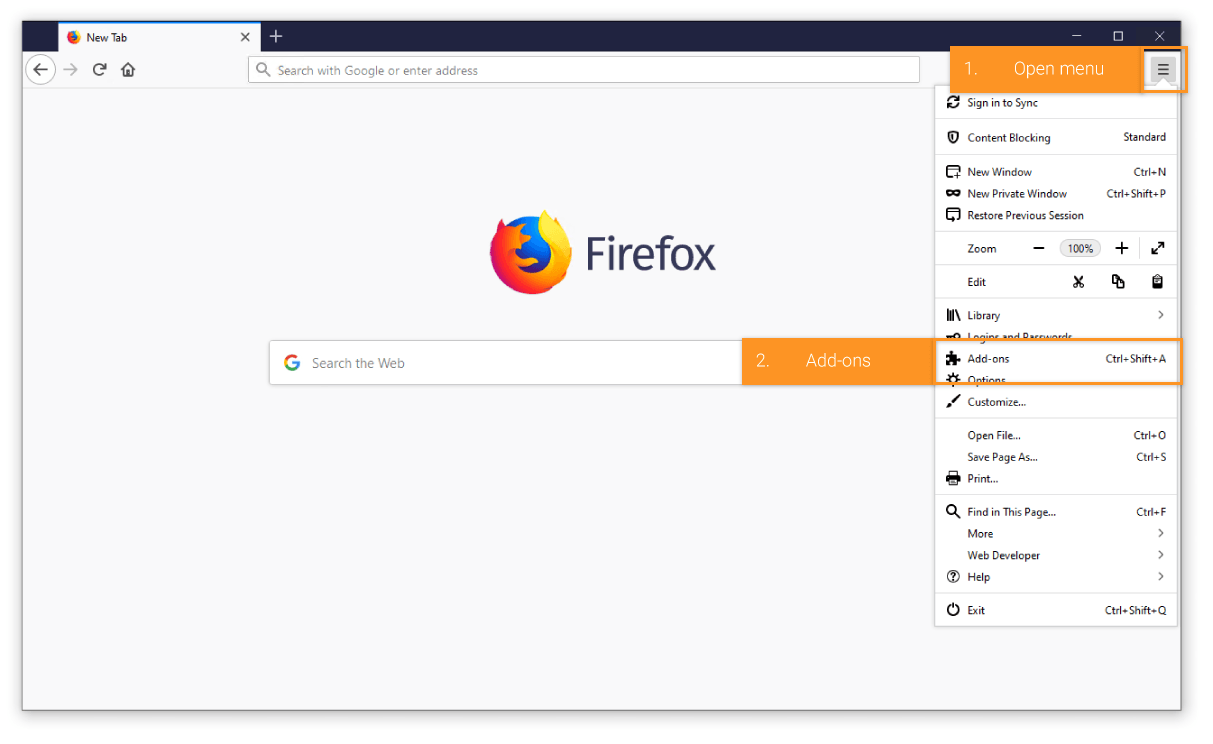Choose Exit from the menu
1213x744 pixels.
1056,610
